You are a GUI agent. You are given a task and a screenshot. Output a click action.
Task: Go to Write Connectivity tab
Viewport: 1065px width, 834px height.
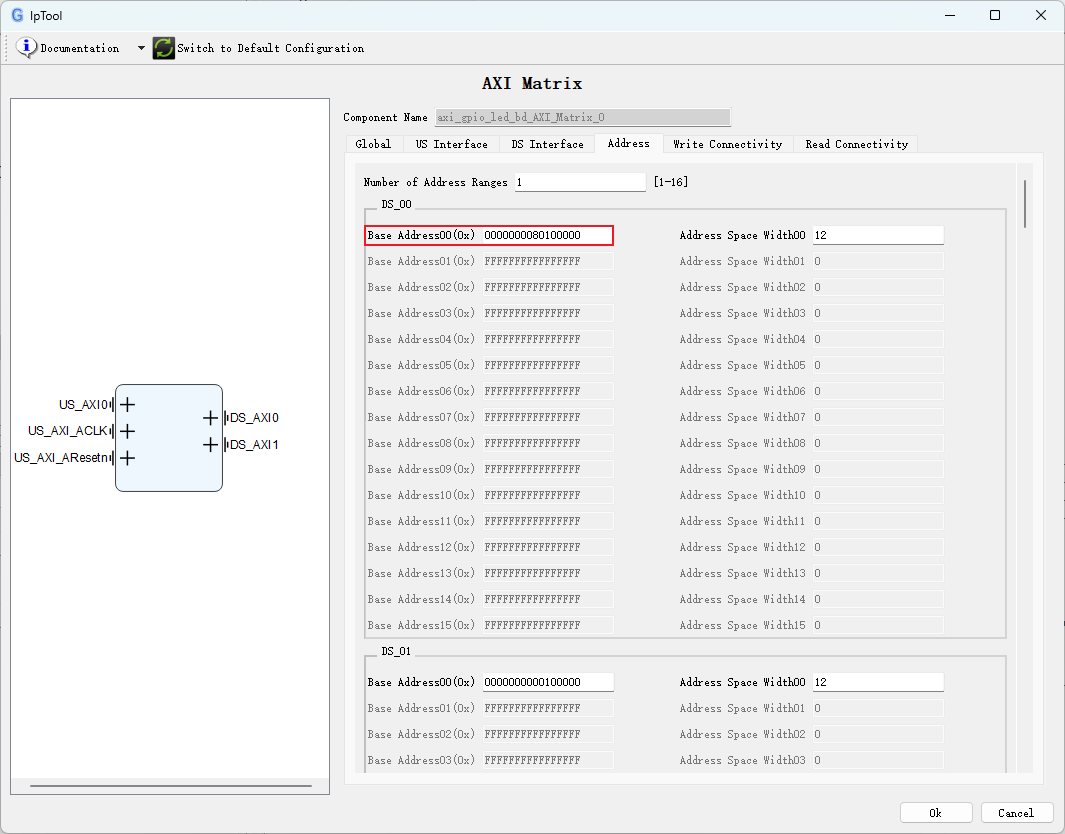point(727,144)
